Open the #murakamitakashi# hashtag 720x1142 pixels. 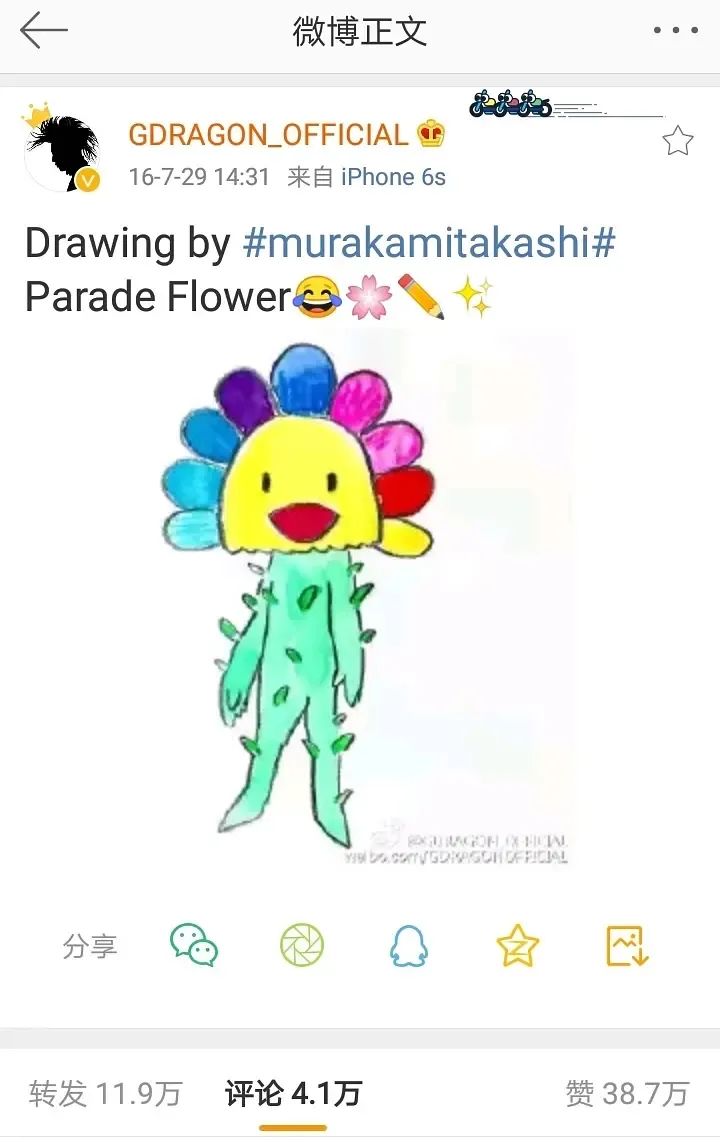(430, 243)
